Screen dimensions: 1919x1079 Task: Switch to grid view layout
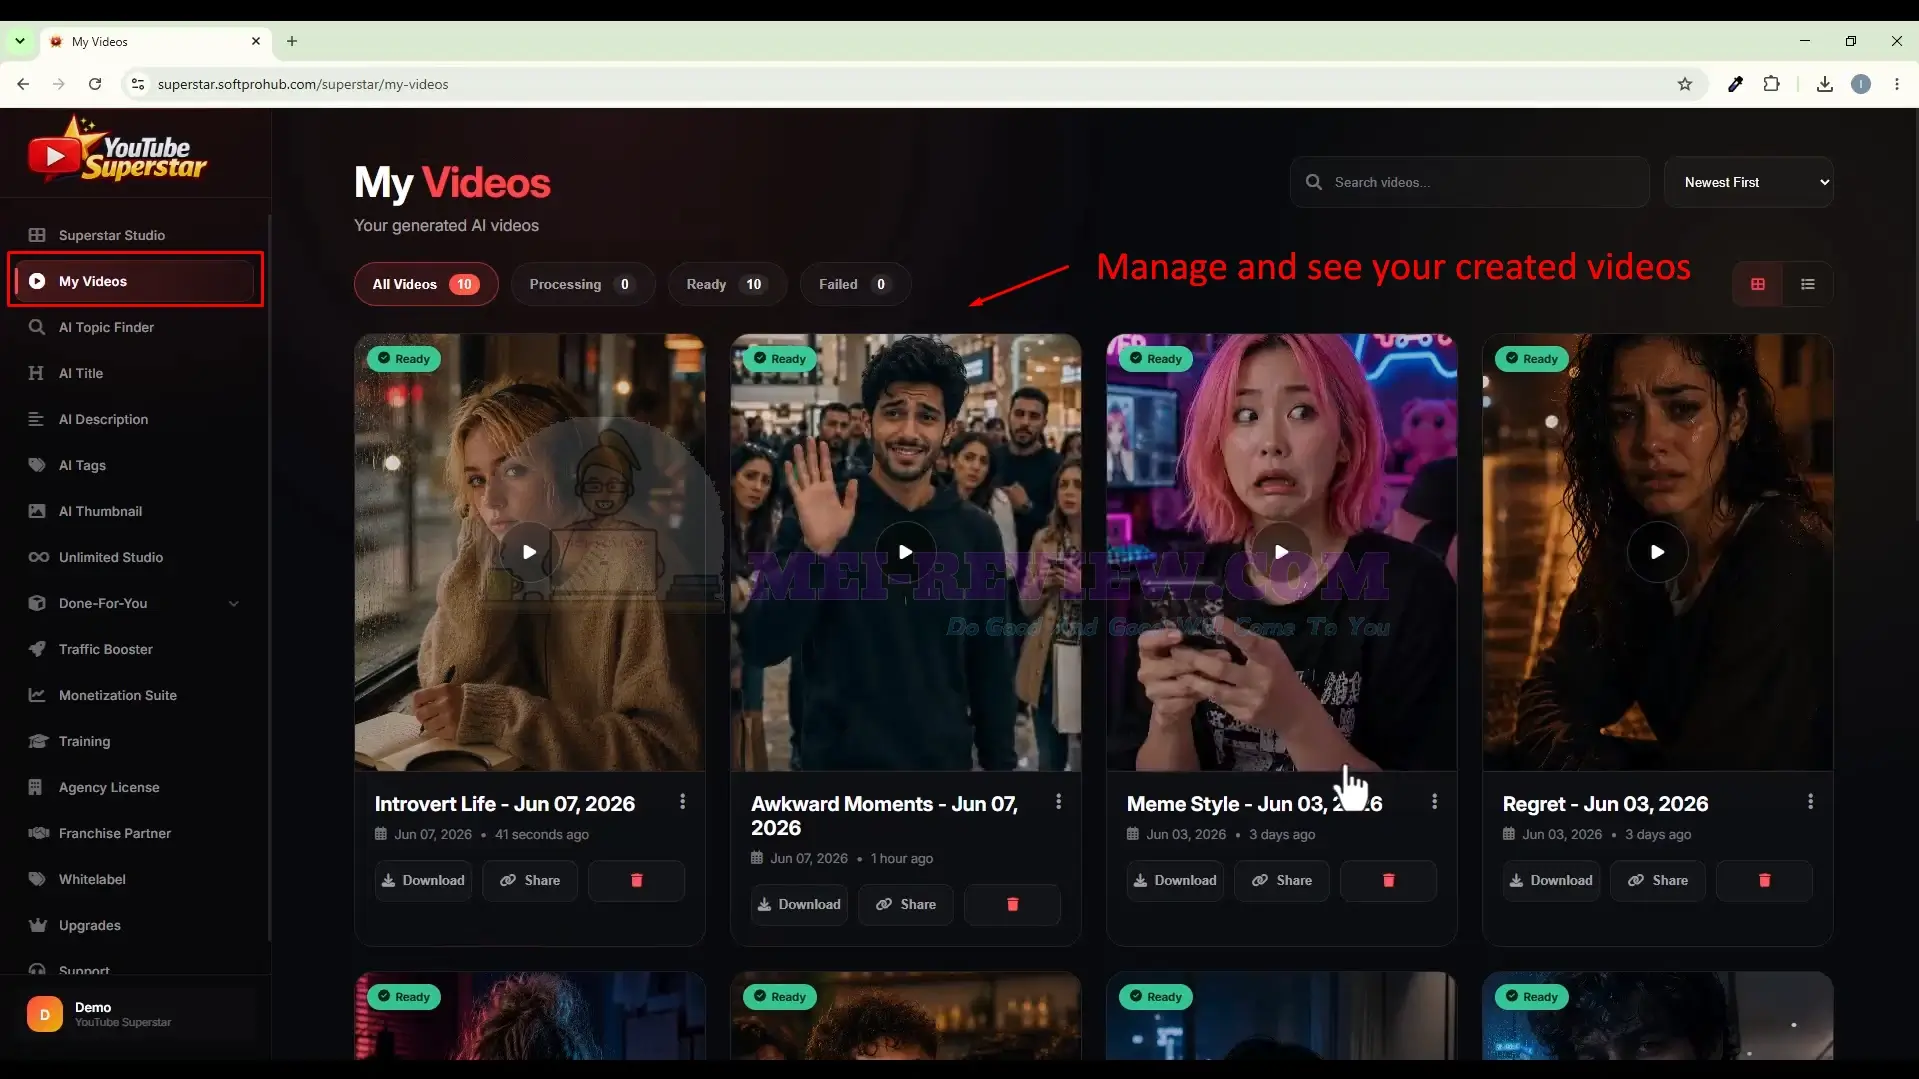coord(1757,284)
